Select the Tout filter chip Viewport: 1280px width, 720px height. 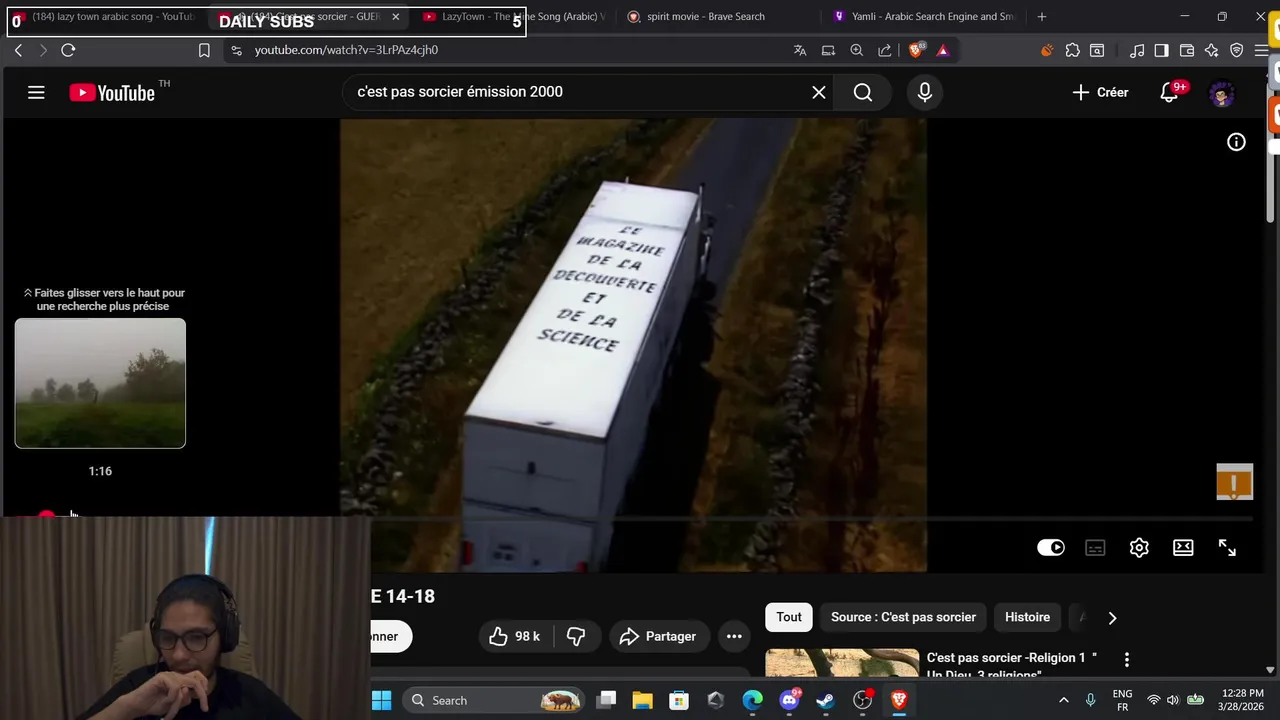789,617
